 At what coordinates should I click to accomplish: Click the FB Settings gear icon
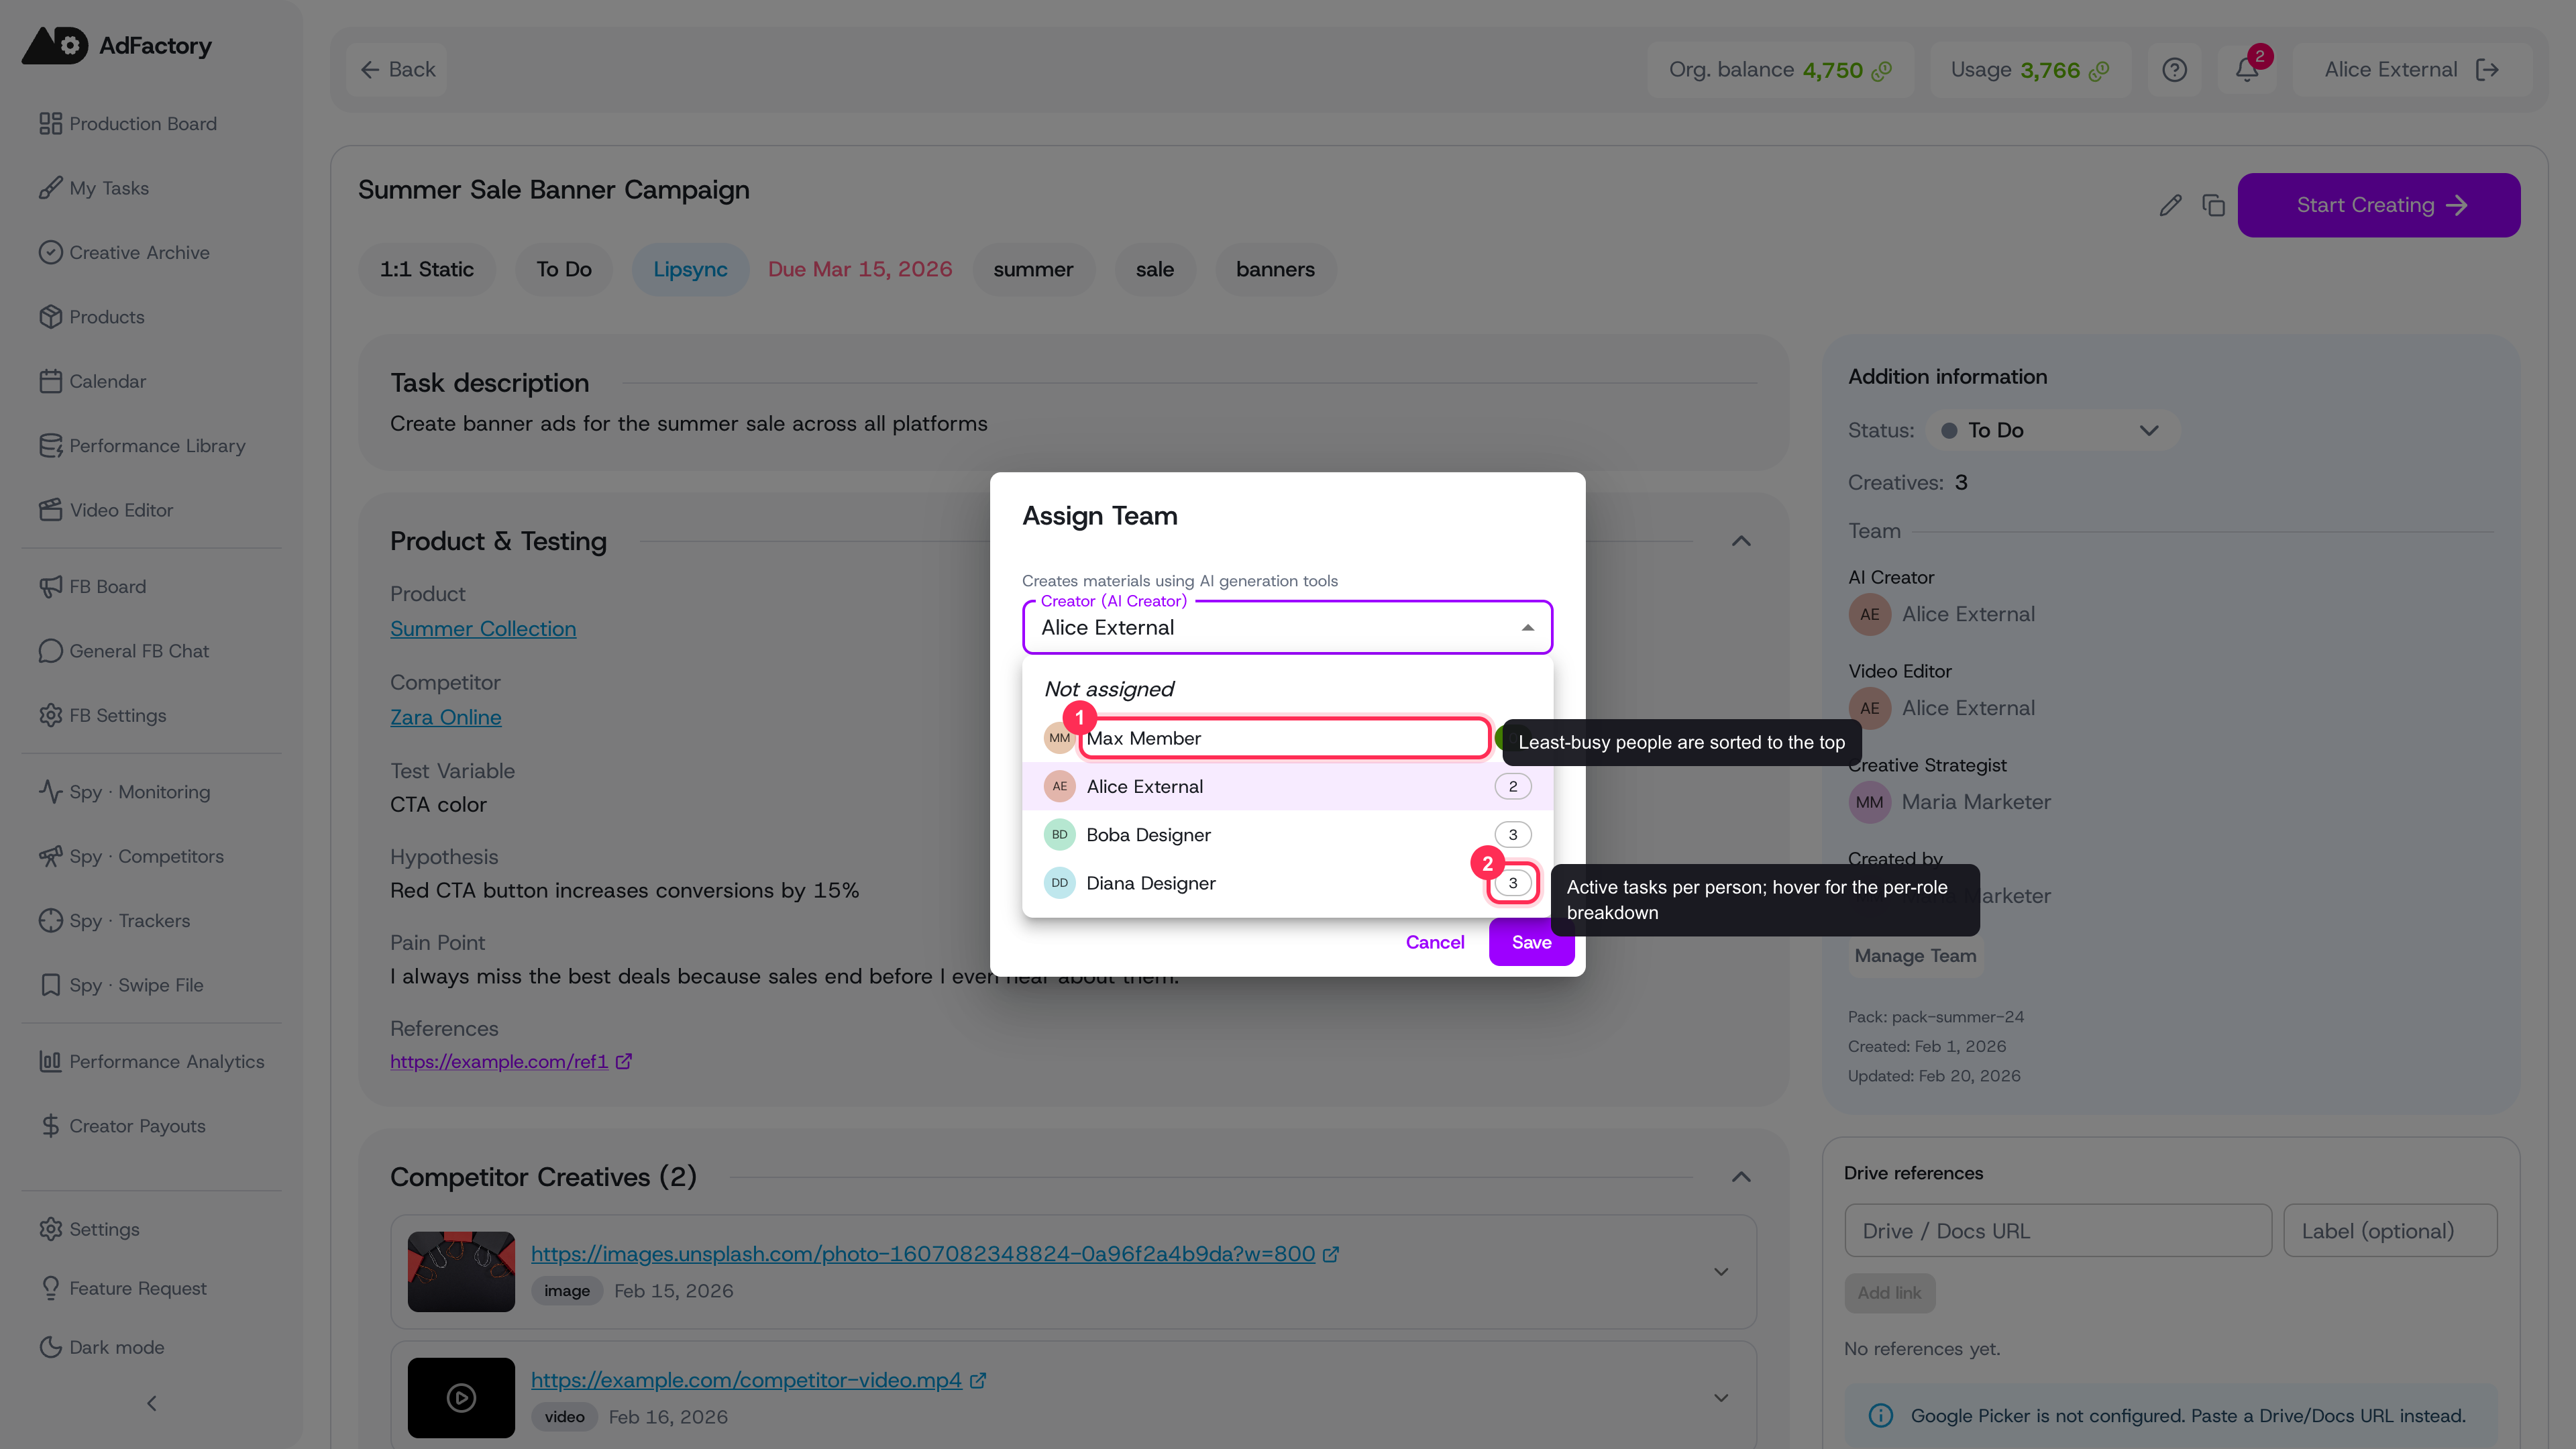50,715
